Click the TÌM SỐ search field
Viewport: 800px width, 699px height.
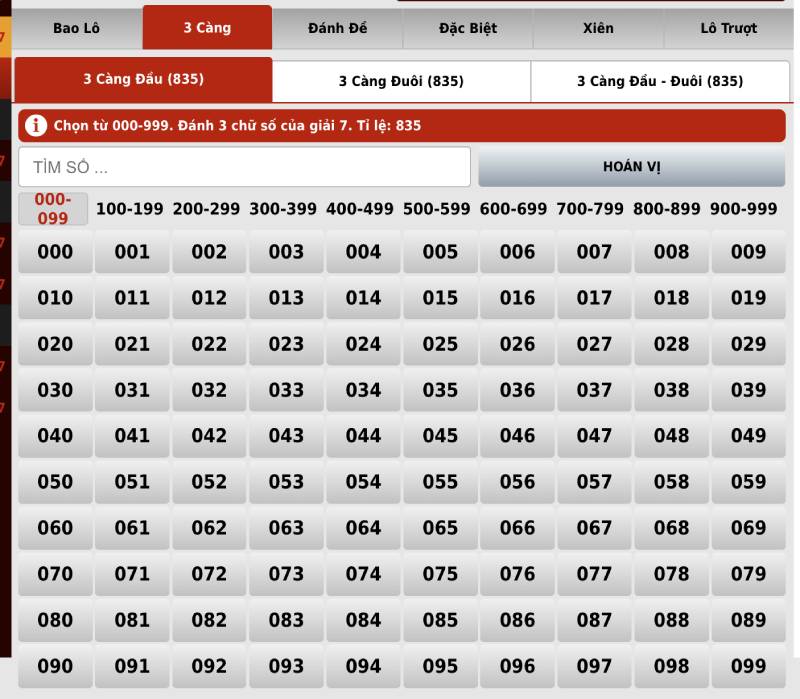tap(244, 167)
